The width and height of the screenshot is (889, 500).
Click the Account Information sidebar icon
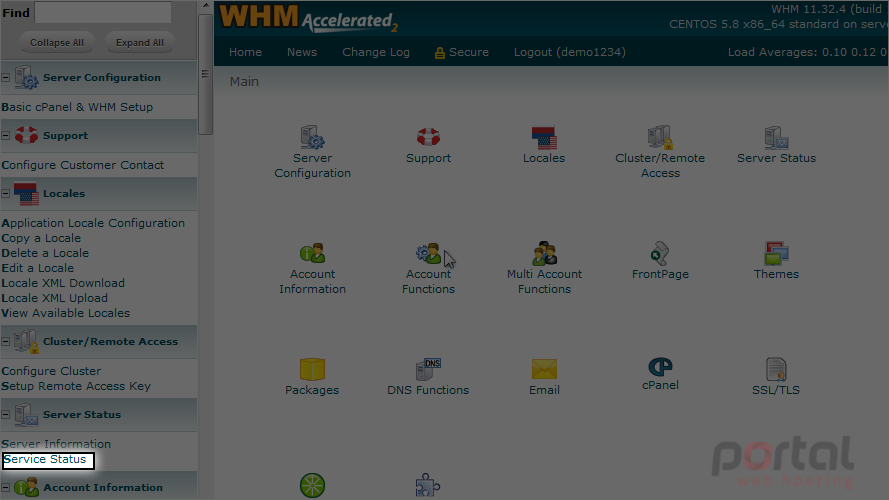point(26,487)
